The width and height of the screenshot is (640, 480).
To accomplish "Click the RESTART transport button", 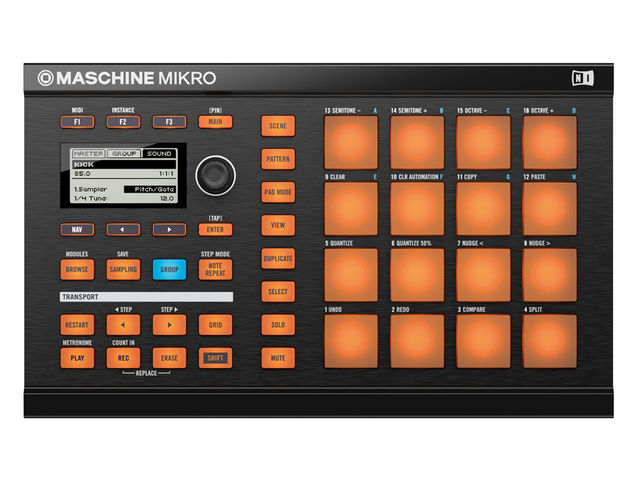I will coord(77,324).
